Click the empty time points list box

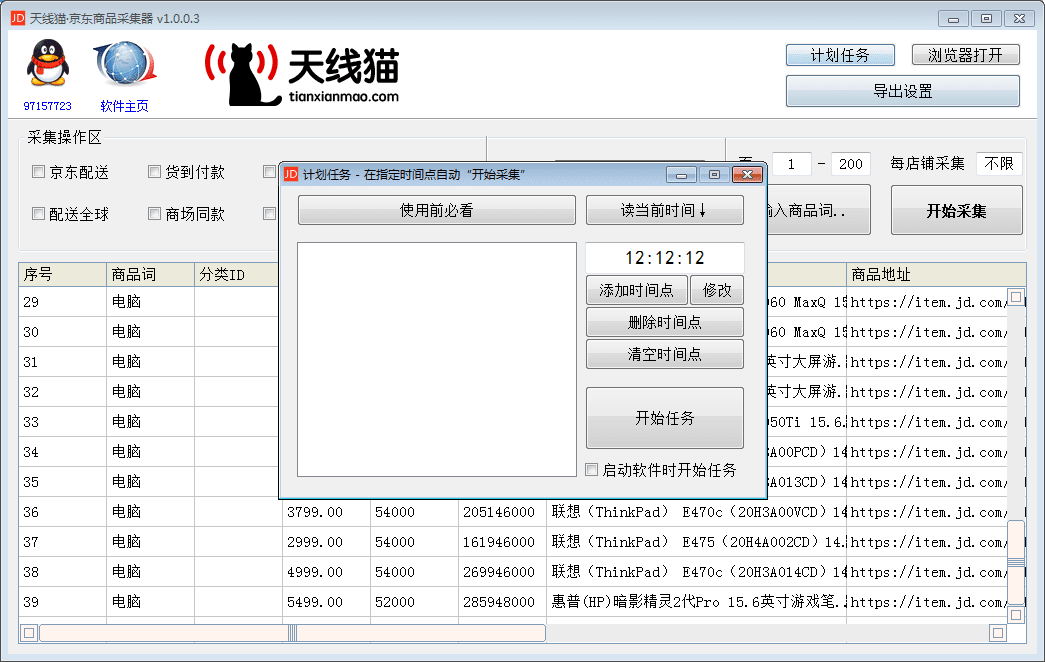click(437, 359)
